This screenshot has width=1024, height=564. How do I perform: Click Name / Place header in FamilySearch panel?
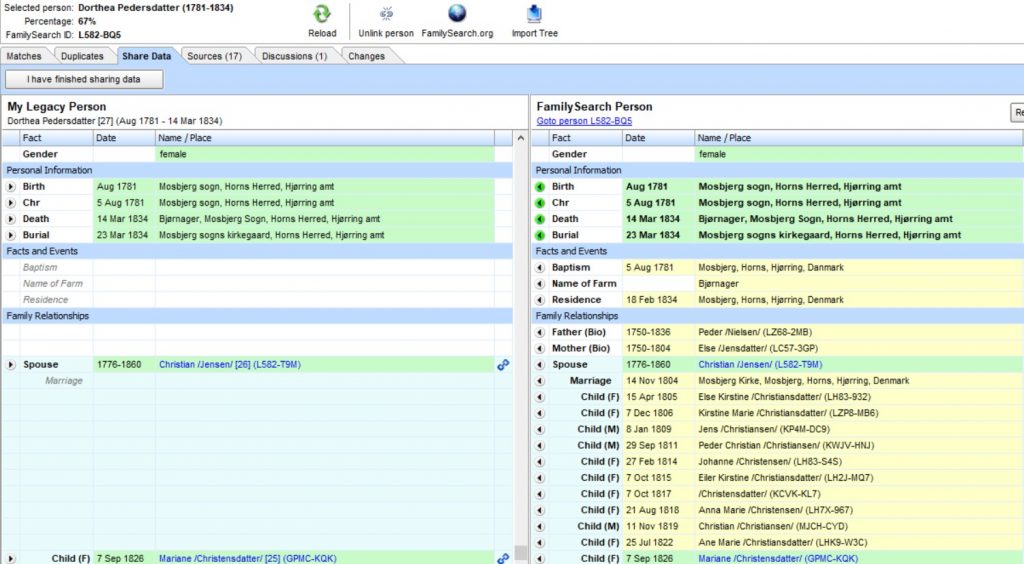[858, 138]
